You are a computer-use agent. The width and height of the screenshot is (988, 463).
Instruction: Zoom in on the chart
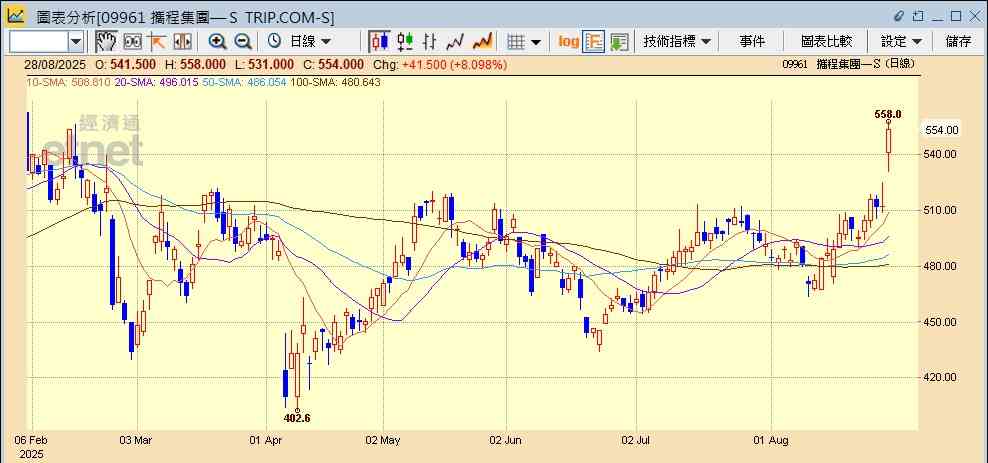[x=217, y=42]
